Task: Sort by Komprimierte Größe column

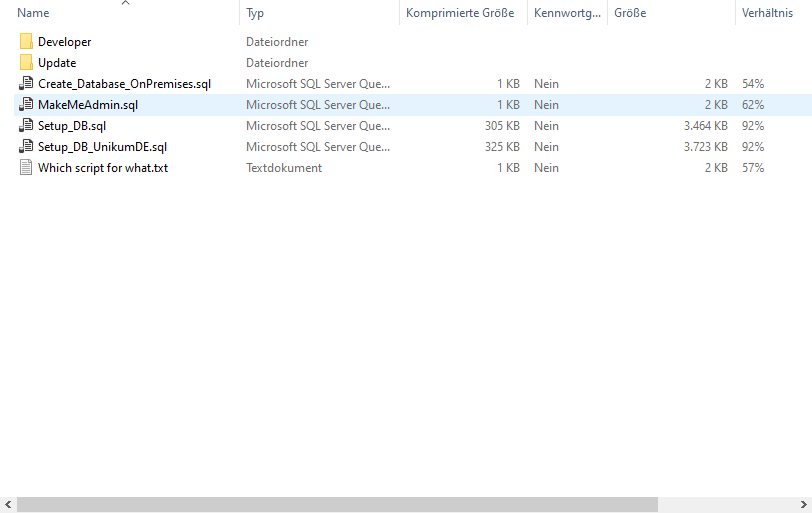Action: (x=460, y=14)
